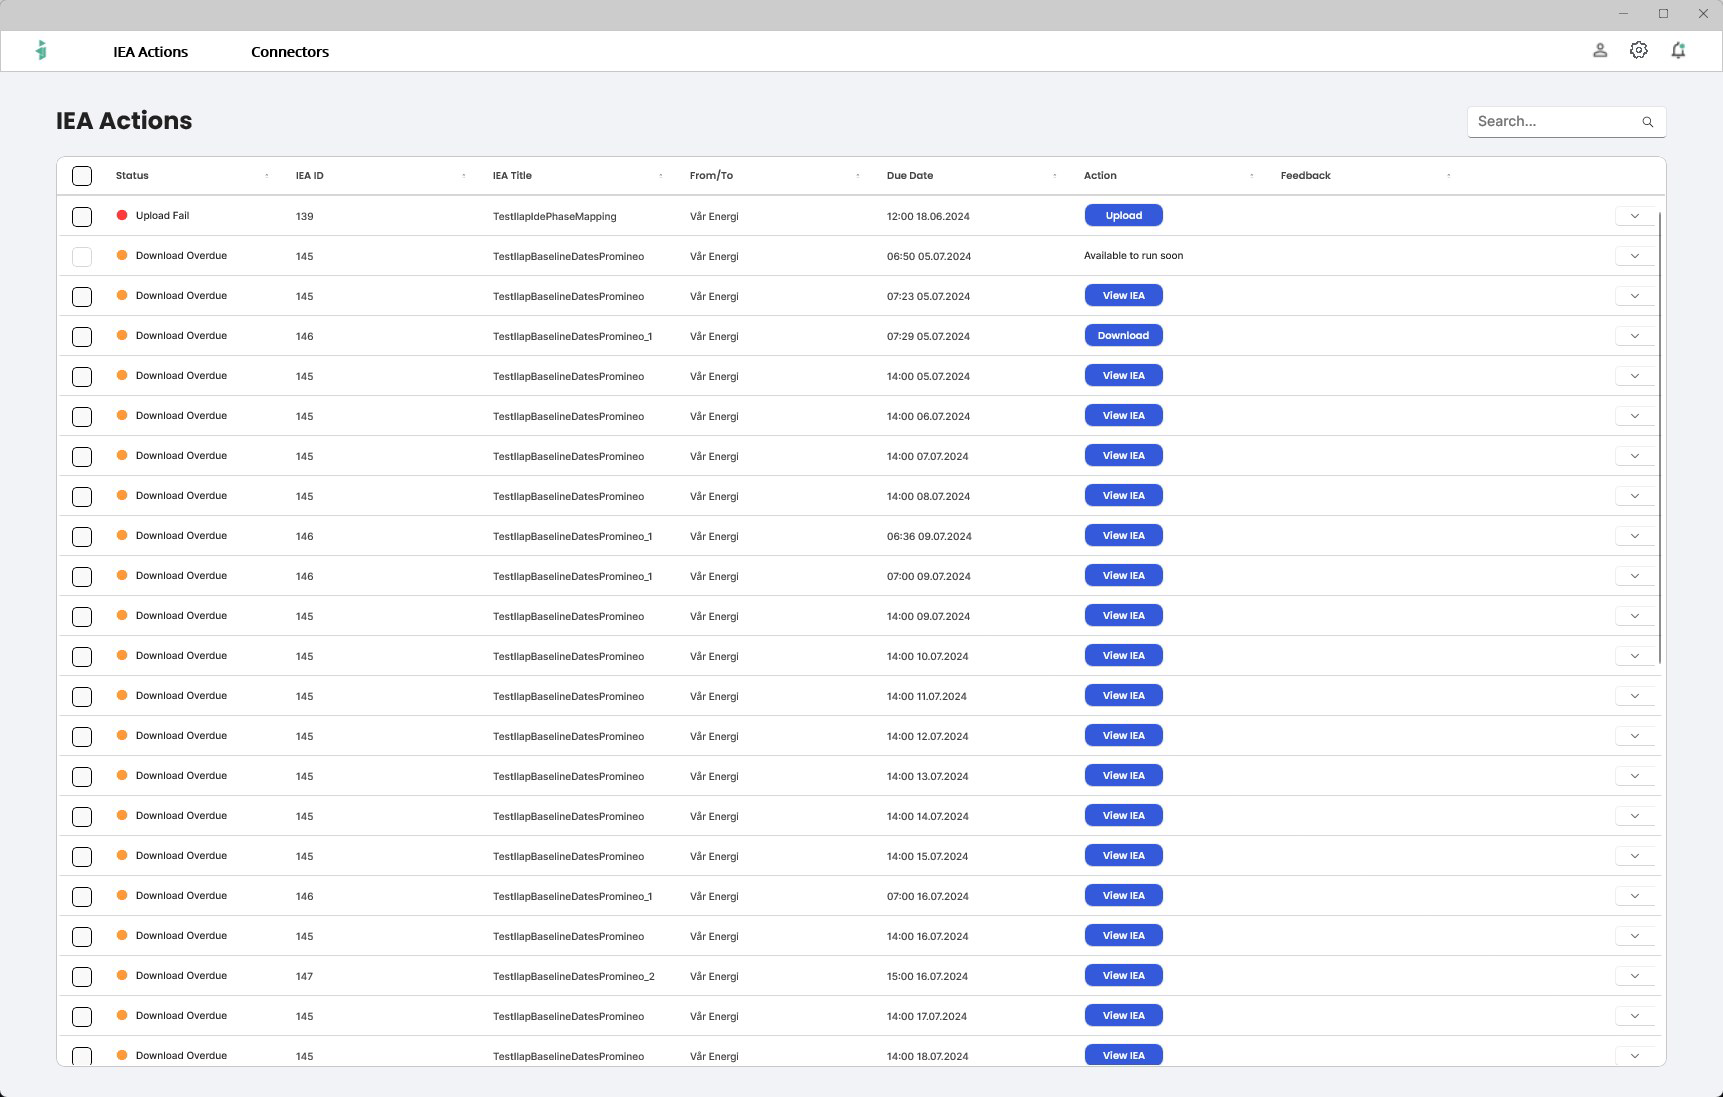Open the Action column menu icon
This screenshot has height=1097, width=1723.
point(1252,176)
